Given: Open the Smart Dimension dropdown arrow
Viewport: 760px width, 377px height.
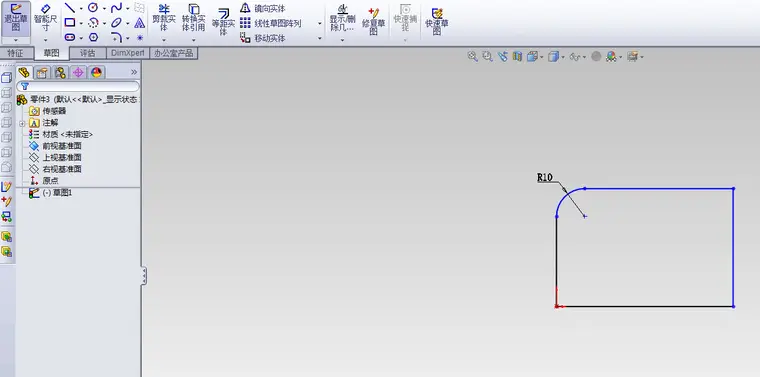Looking at the screenshot, I should (x=46, y=40).
